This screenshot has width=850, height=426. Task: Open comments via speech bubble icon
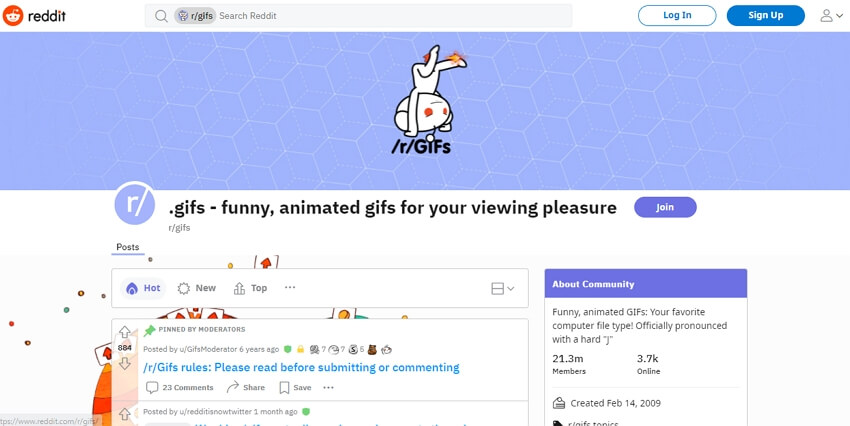152,387
